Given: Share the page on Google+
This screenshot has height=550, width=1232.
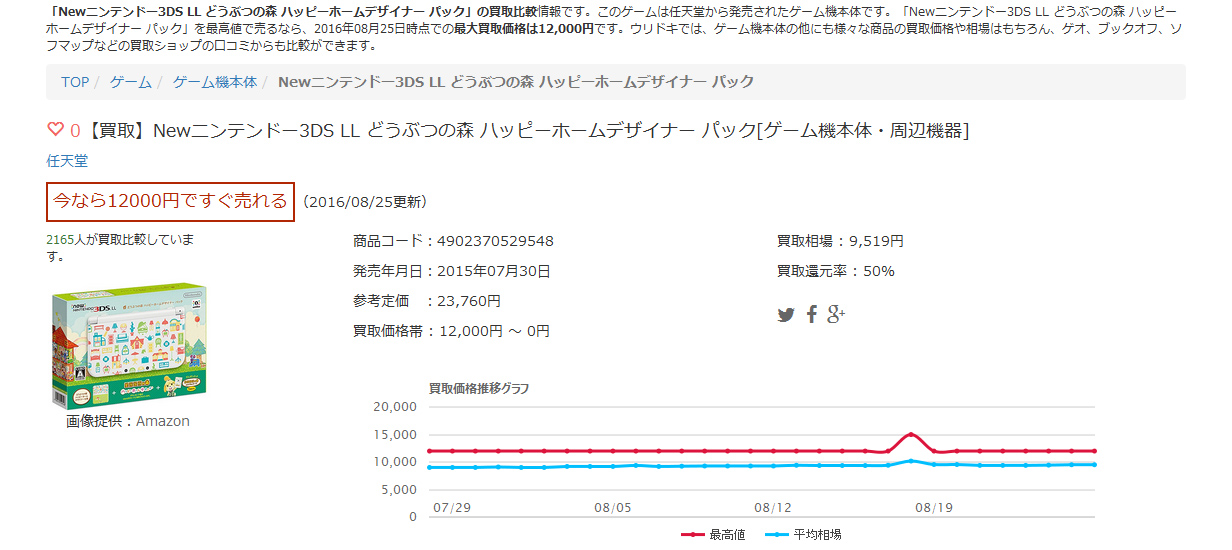Looking at the screenshot, I should click(836, 315).
